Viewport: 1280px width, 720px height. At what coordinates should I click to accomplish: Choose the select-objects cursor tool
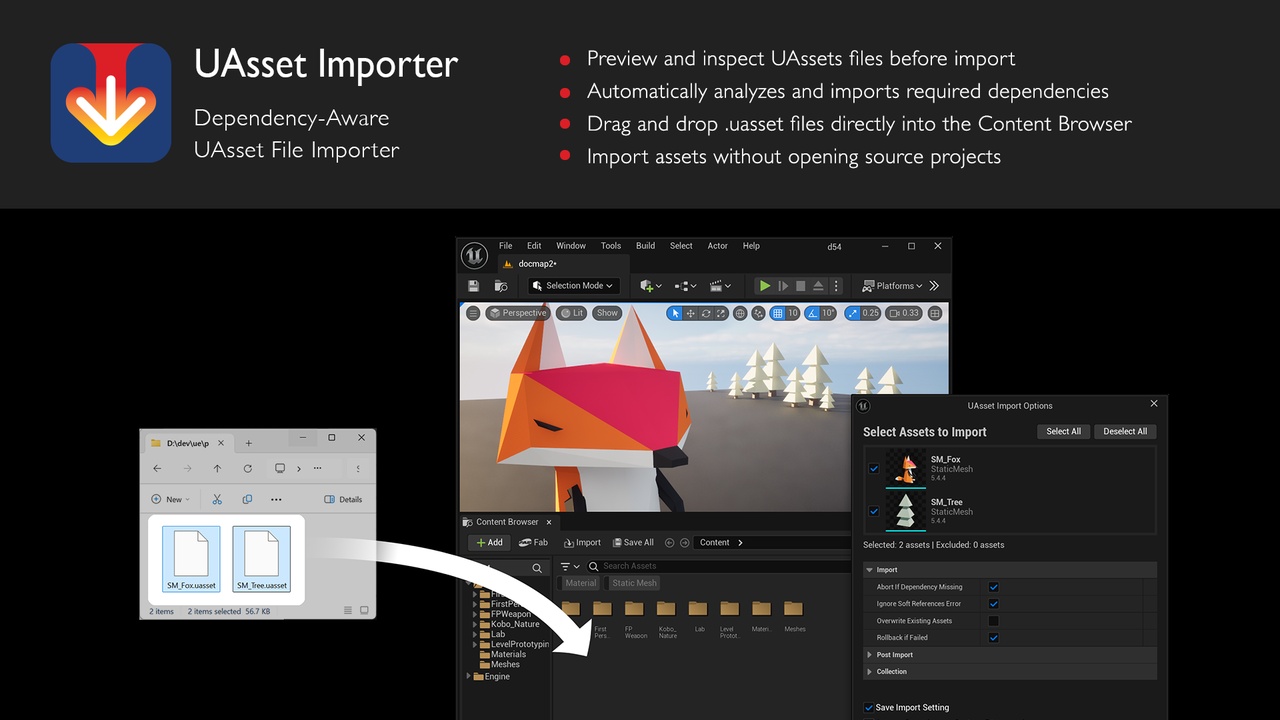coord(676,313)
